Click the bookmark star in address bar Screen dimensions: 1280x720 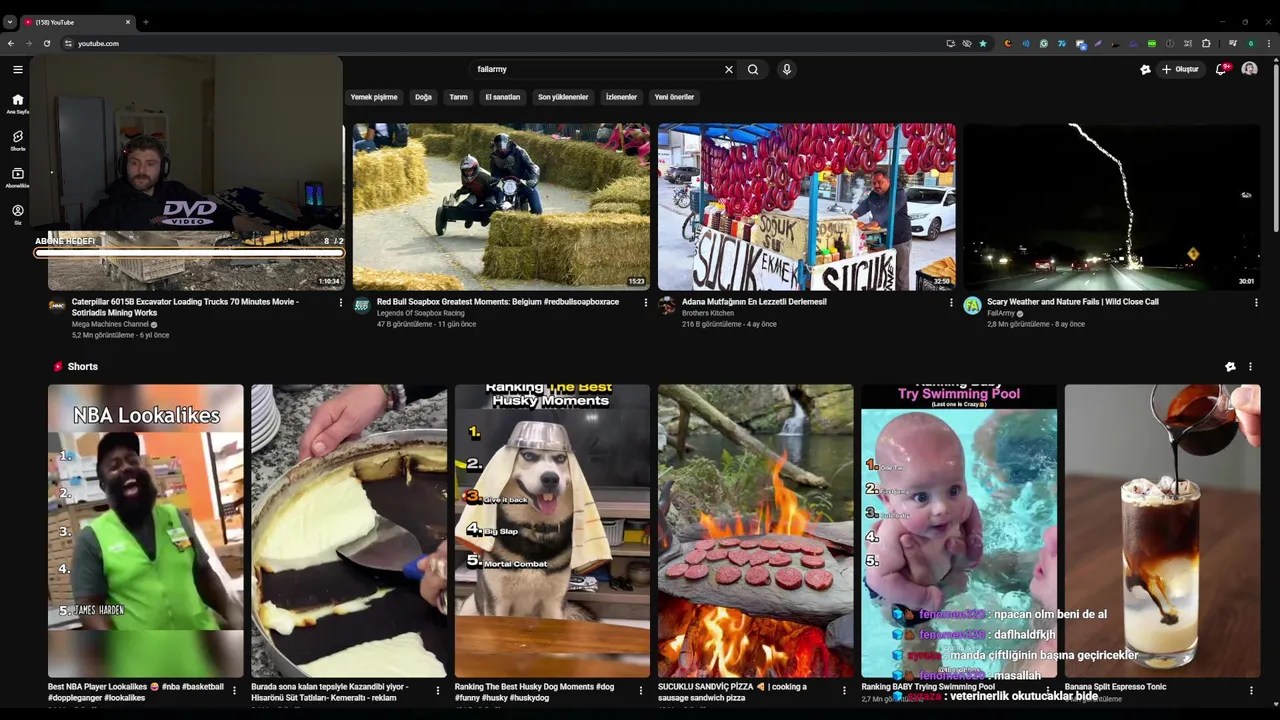click(x=983, y=43)
